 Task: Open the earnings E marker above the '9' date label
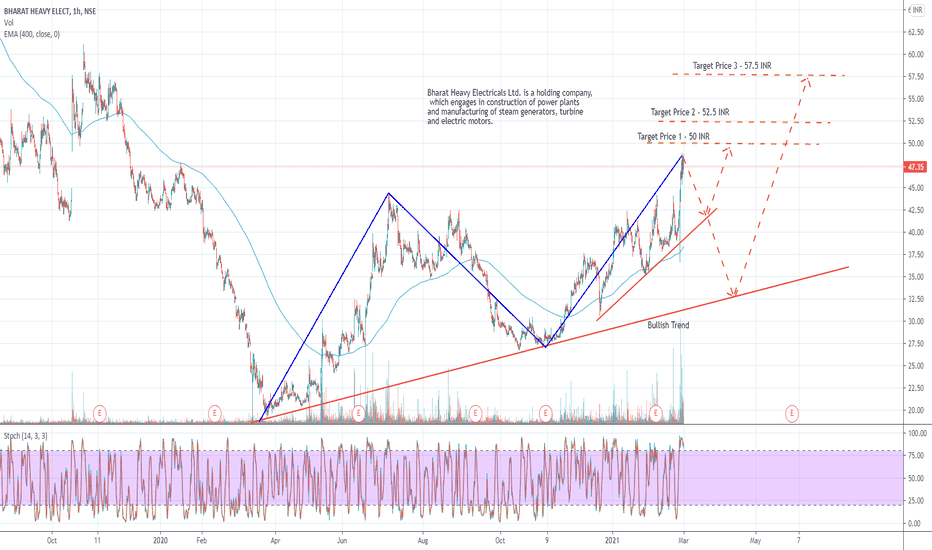pyautogui.click(x=546, y=413)
